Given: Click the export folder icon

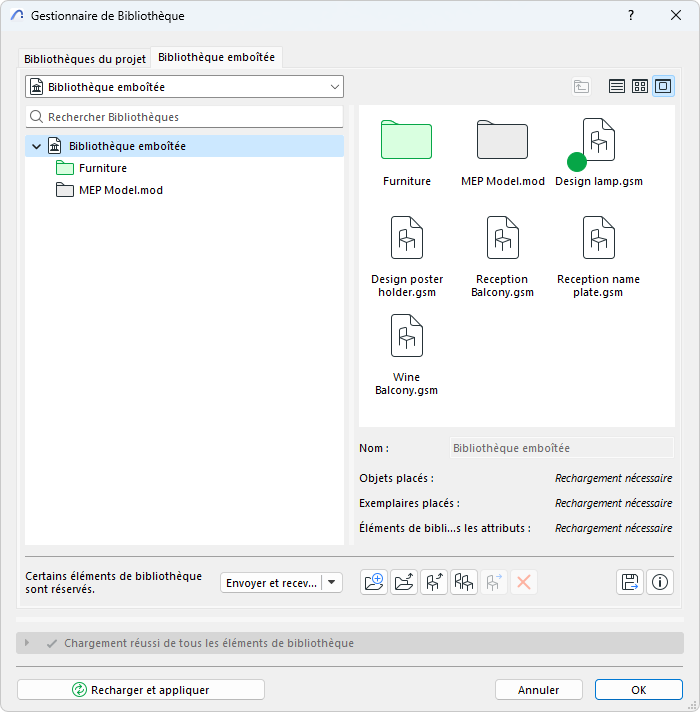Looking at the screenshot, I should coord(404,582).
